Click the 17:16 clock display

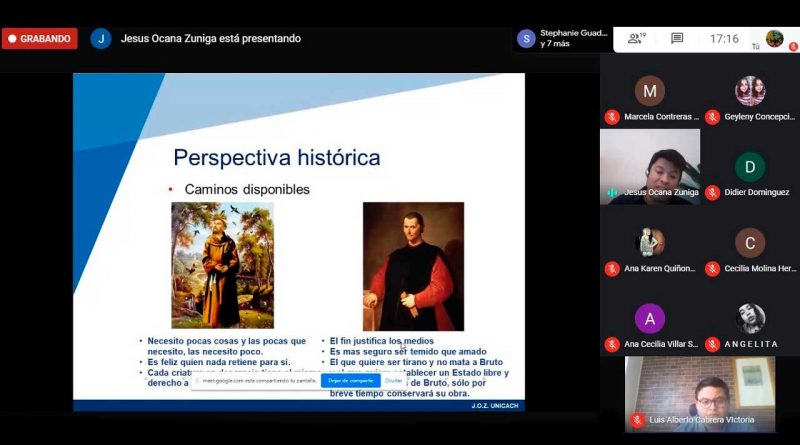(x=724, y=39)
